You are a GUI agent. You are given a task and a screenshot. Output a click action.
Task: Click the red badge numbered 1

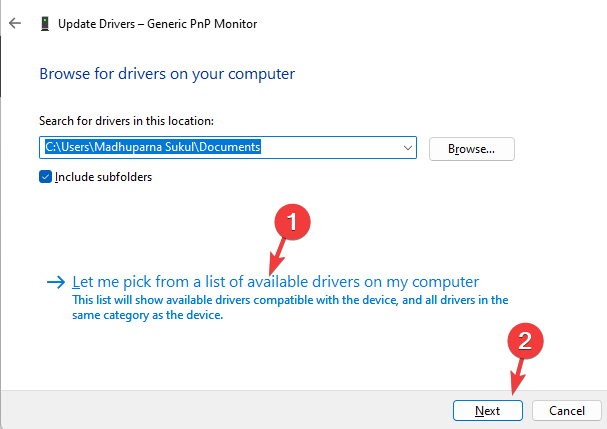coord(288,222)
